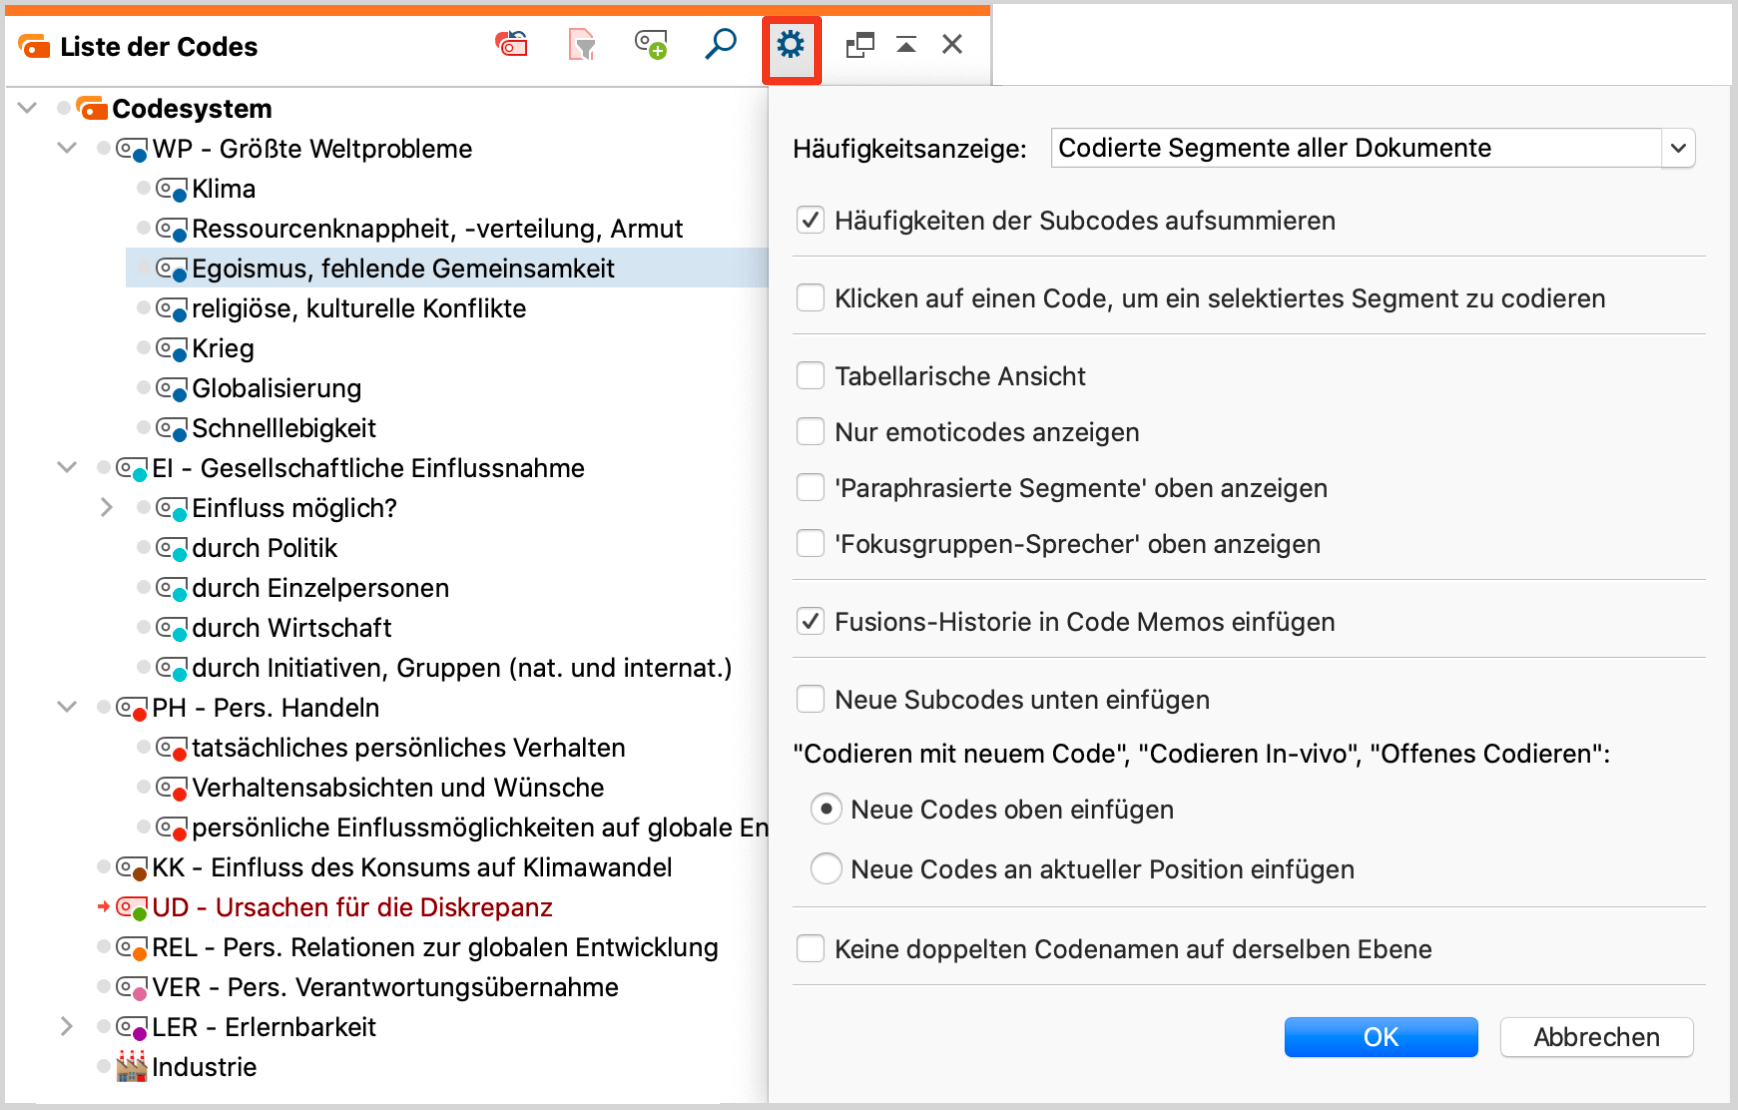
Task: Click the reset activations icon in toolbar
Action: (512, 45)
